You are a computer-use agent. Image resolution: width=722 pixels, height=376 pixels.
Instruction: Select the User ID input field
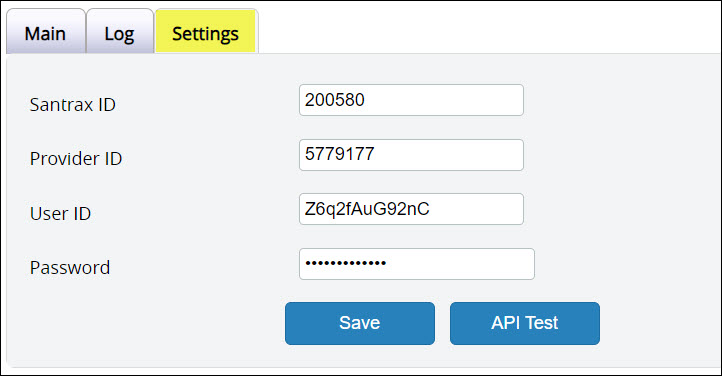click(x=411, y=209)
